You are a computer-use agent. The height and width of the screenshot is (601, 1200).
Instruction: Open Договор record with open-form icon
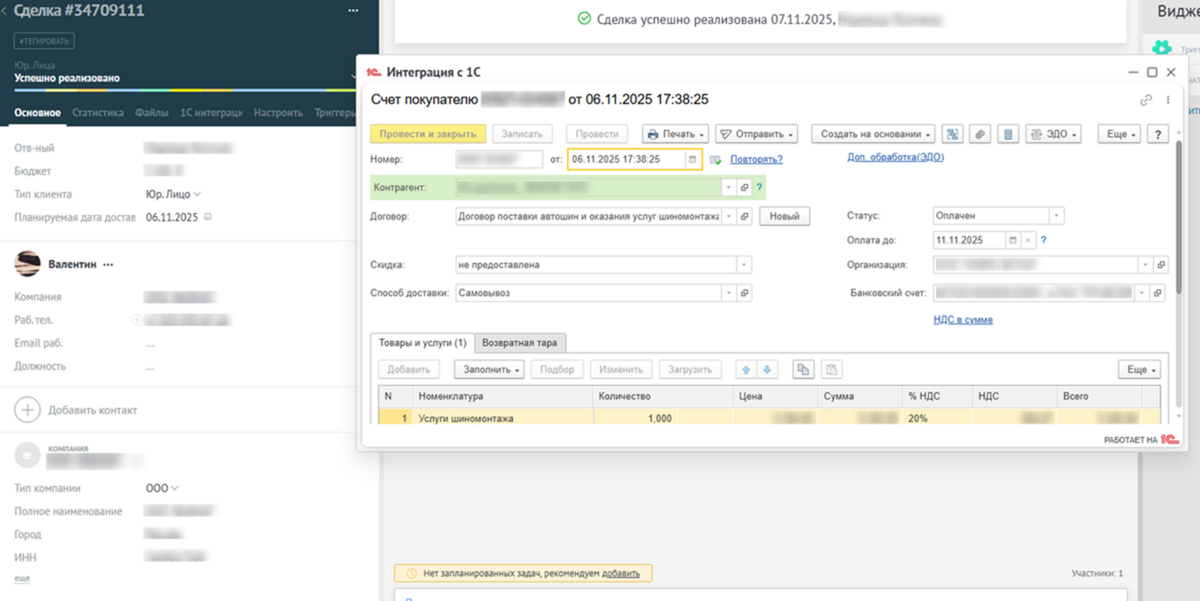[744, 216]
